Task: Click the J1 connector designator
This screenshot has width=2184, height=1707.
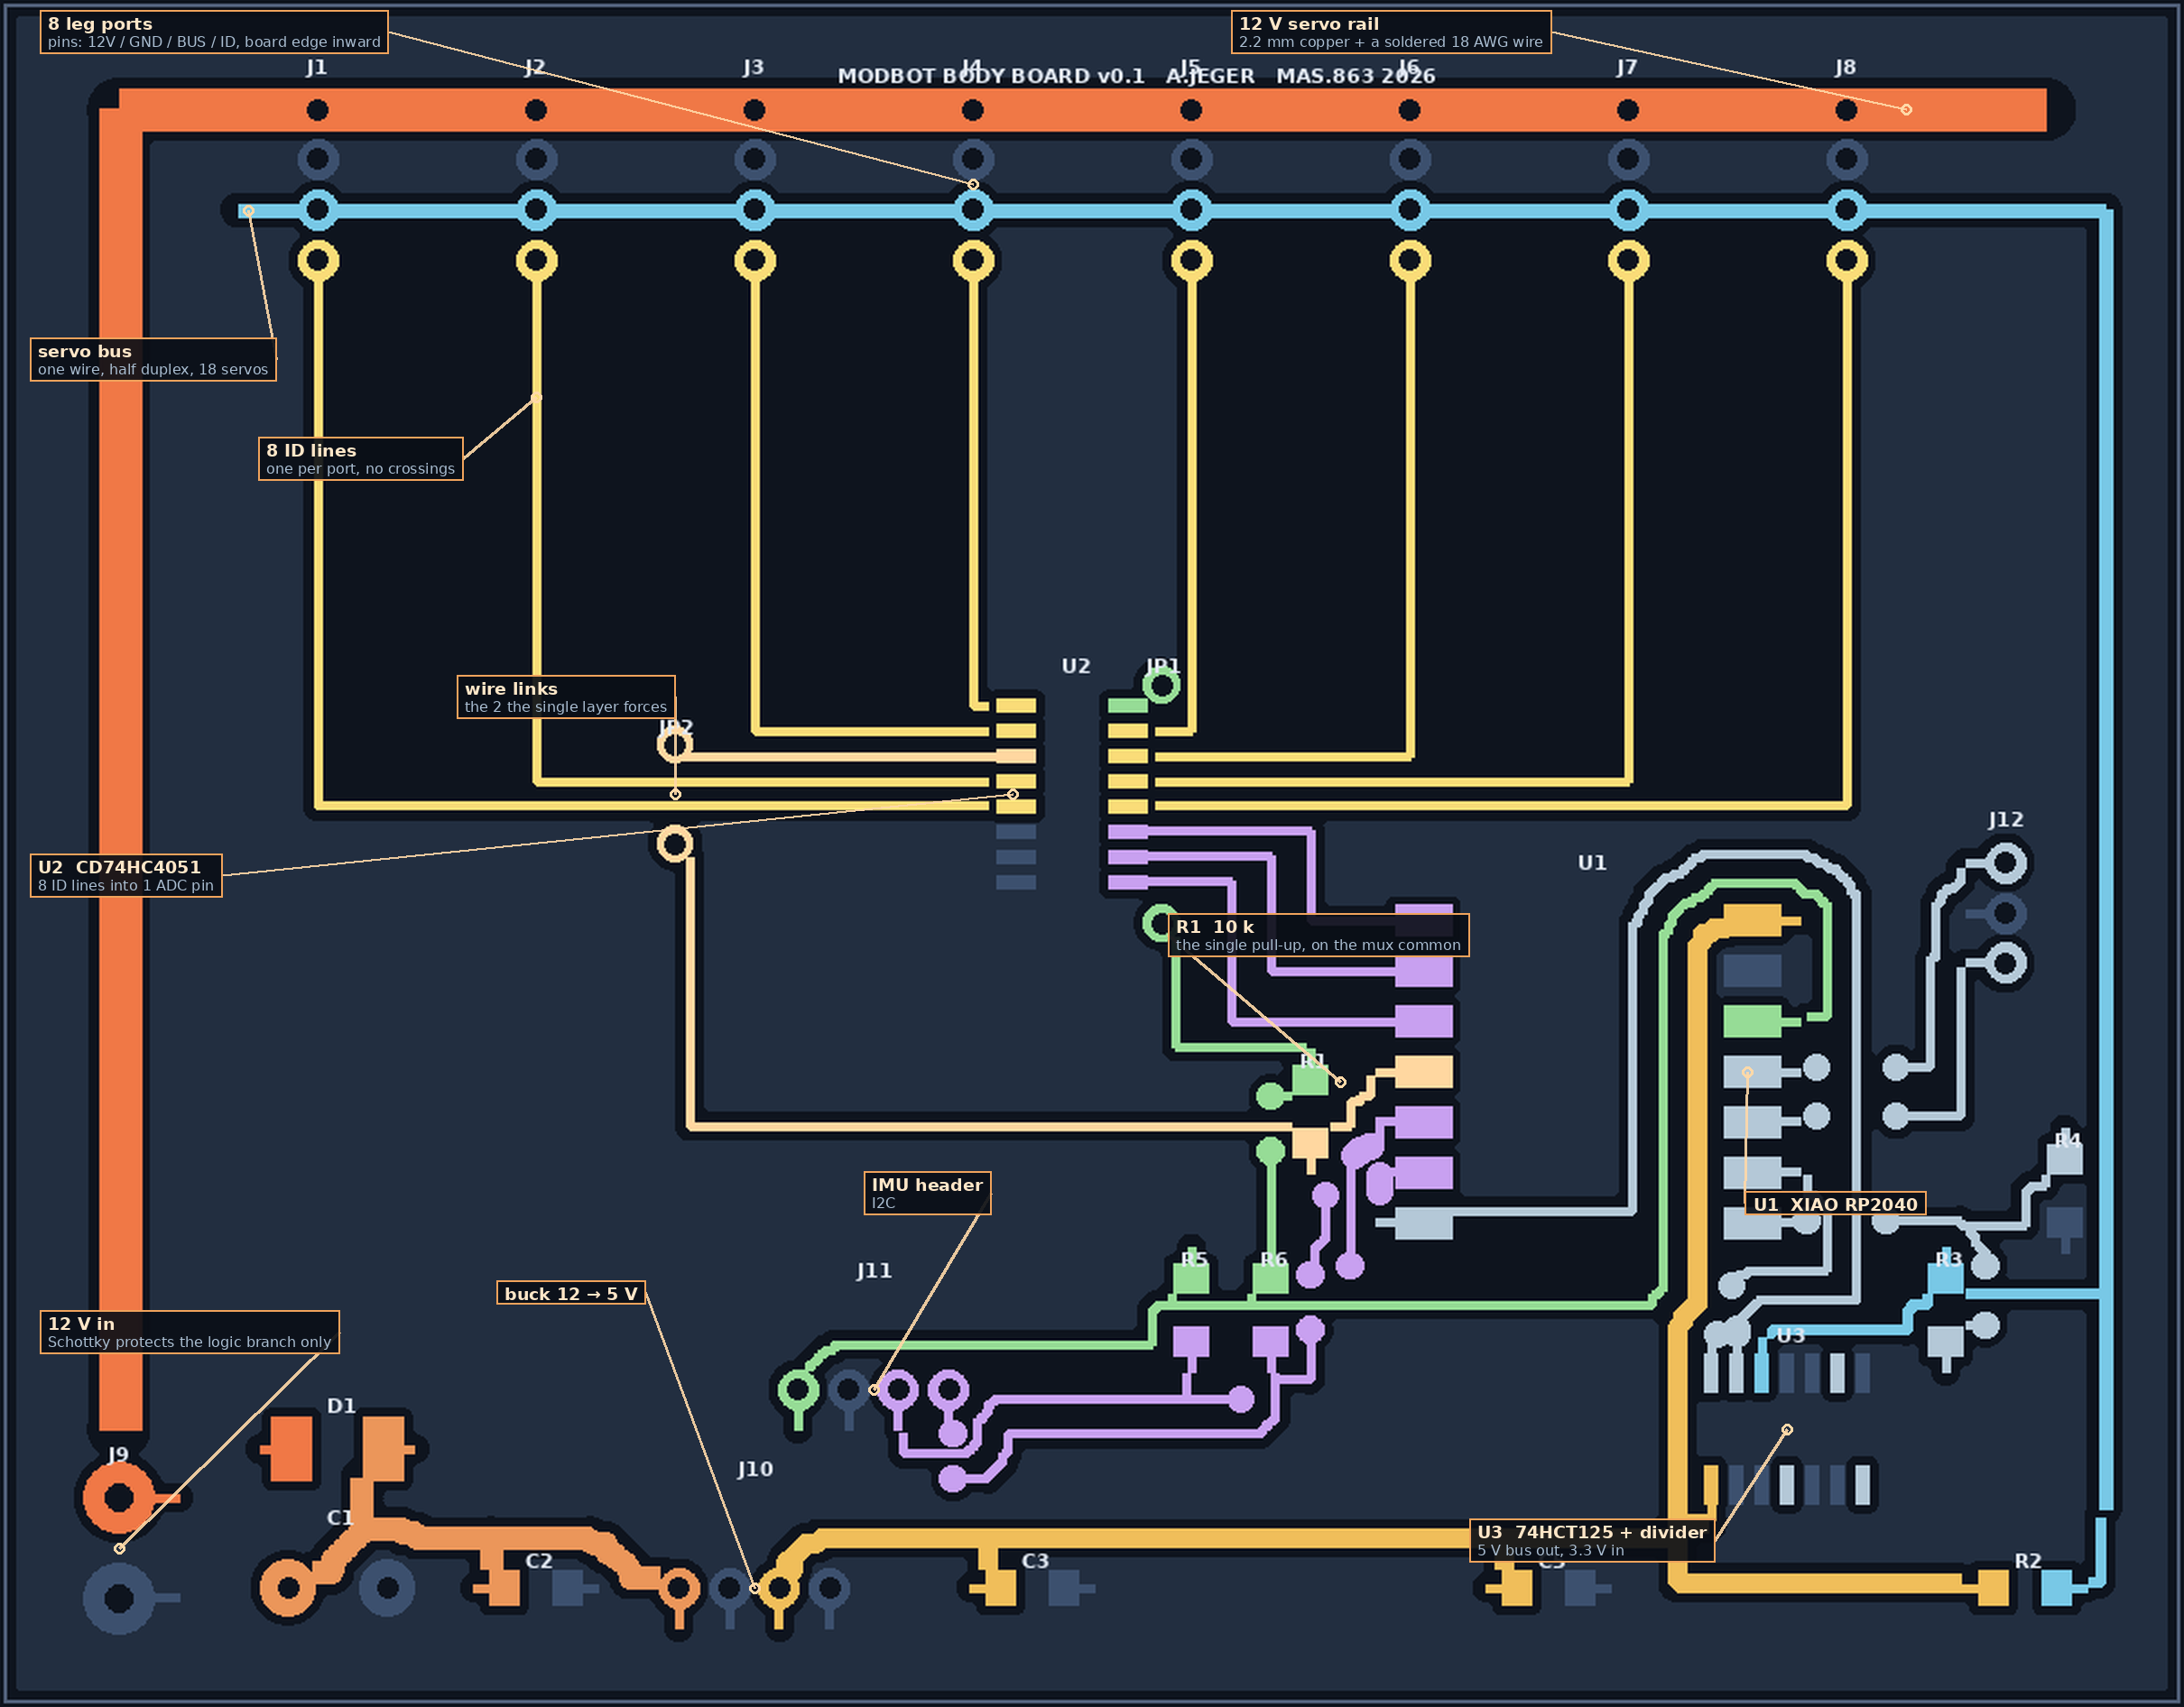Action: 316,67
